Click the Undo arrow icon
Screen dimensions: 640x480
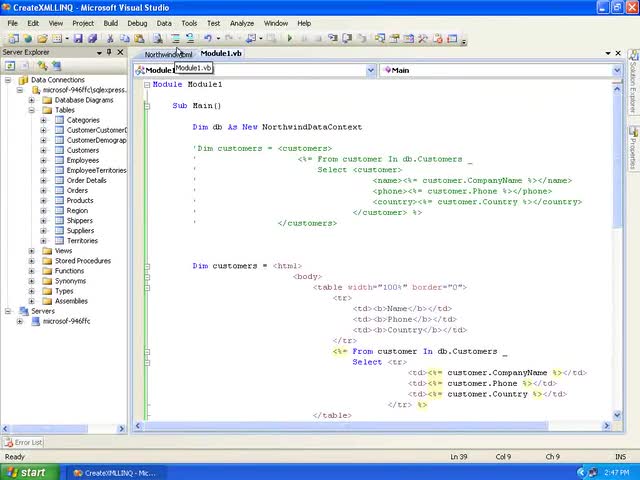(x=207, y=39)
